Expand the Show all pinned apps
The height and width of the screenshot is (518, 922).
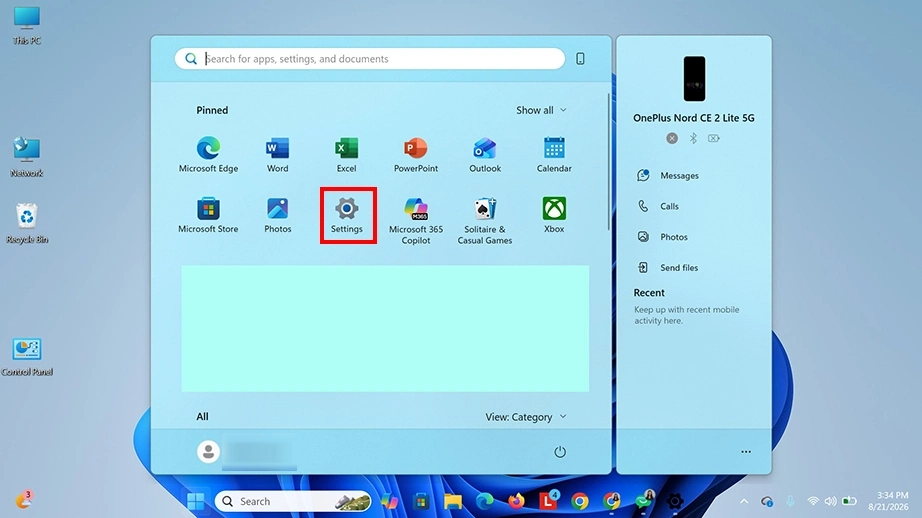click(x=541, y=110)
